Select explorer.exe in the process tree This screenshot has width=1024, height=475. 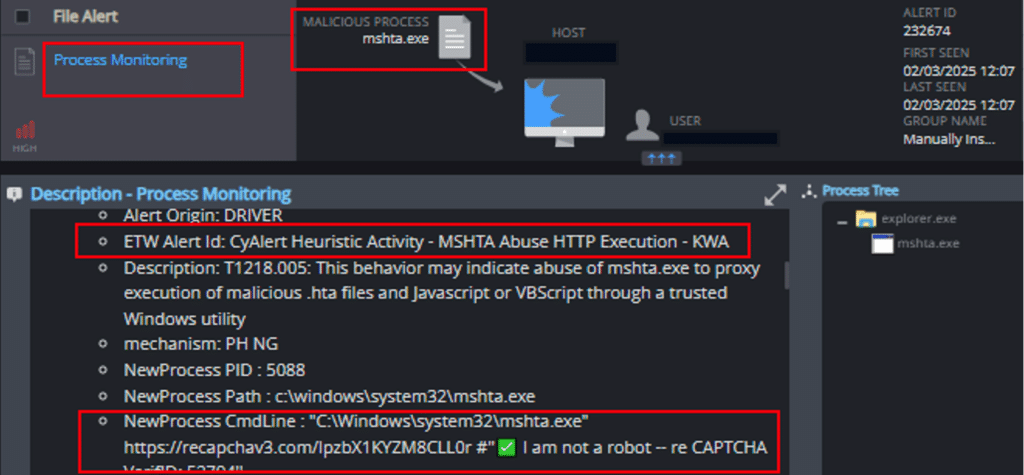click(919, 219)
